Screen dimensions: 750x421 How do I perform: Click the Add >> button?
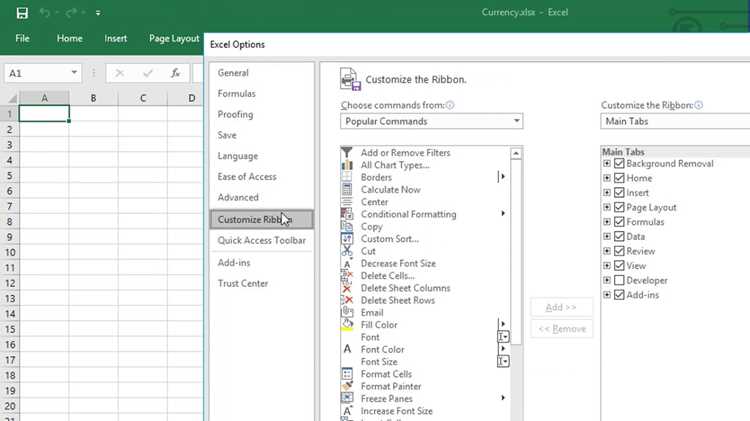coord(562,307)
